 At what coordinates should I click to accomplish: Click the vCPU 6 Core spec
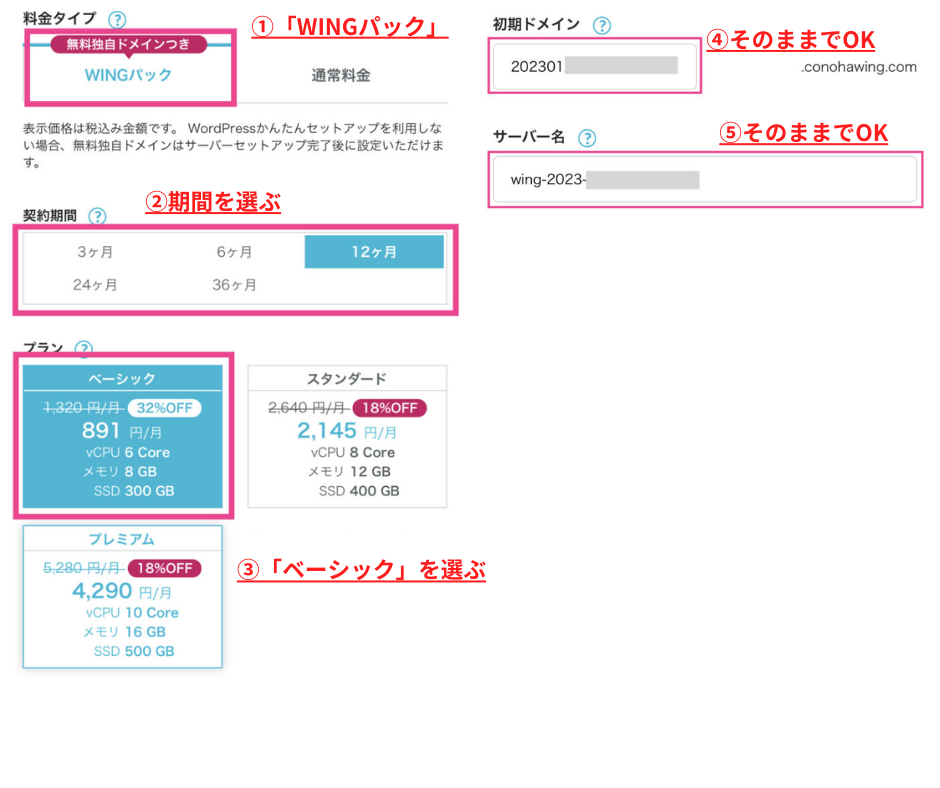(128, 453)
